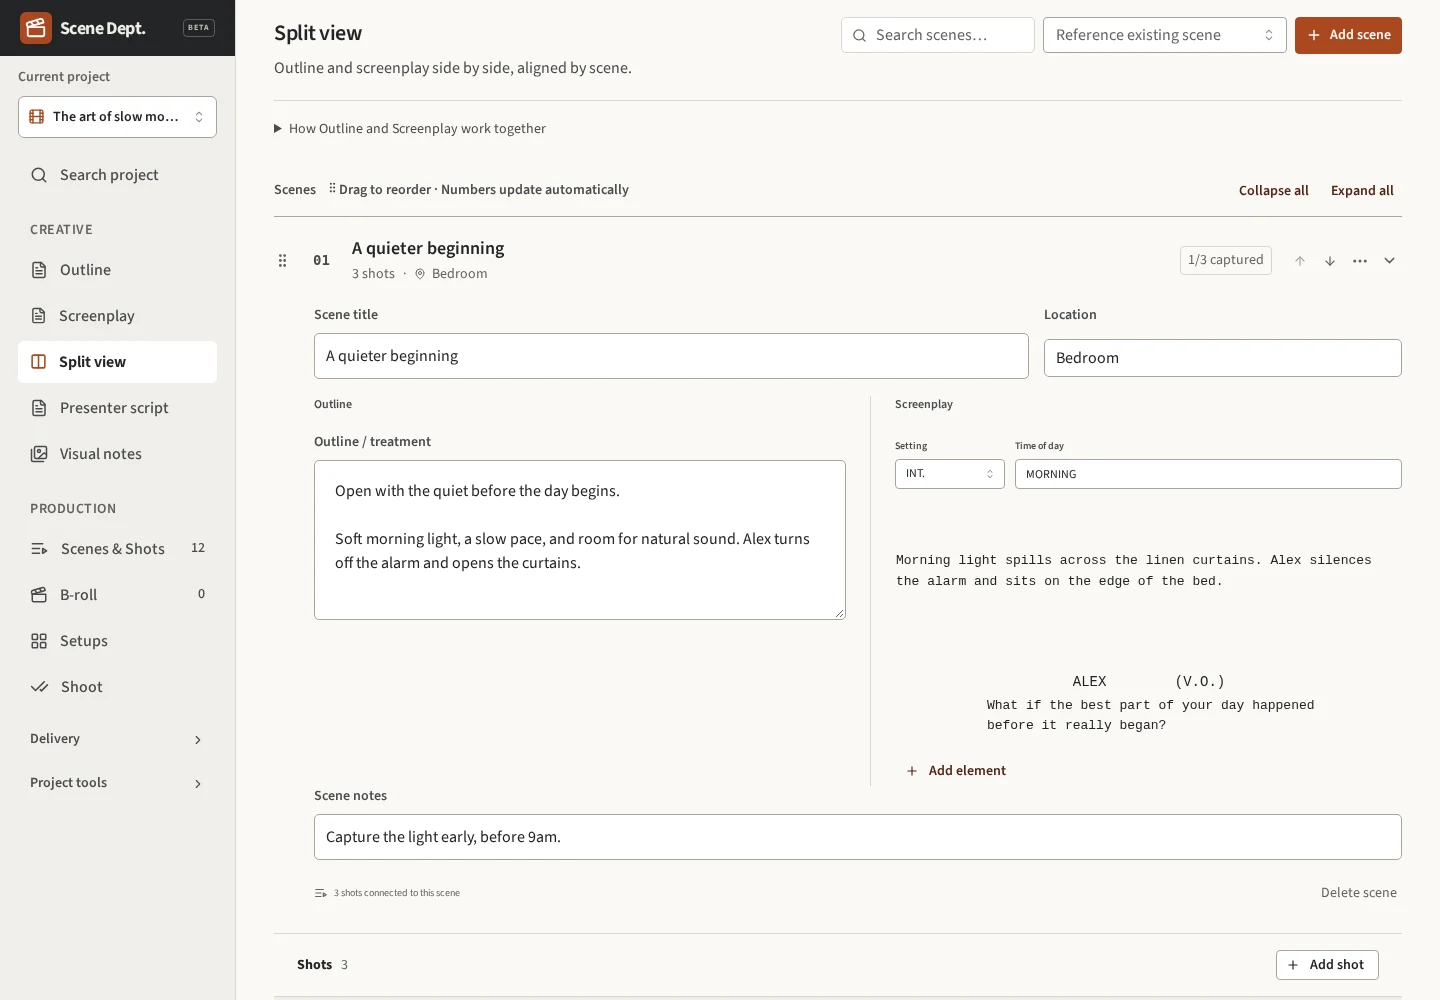Click the B-roll clapper icon
This screenshot has height=1000, width=1440.
pos(39,595)
